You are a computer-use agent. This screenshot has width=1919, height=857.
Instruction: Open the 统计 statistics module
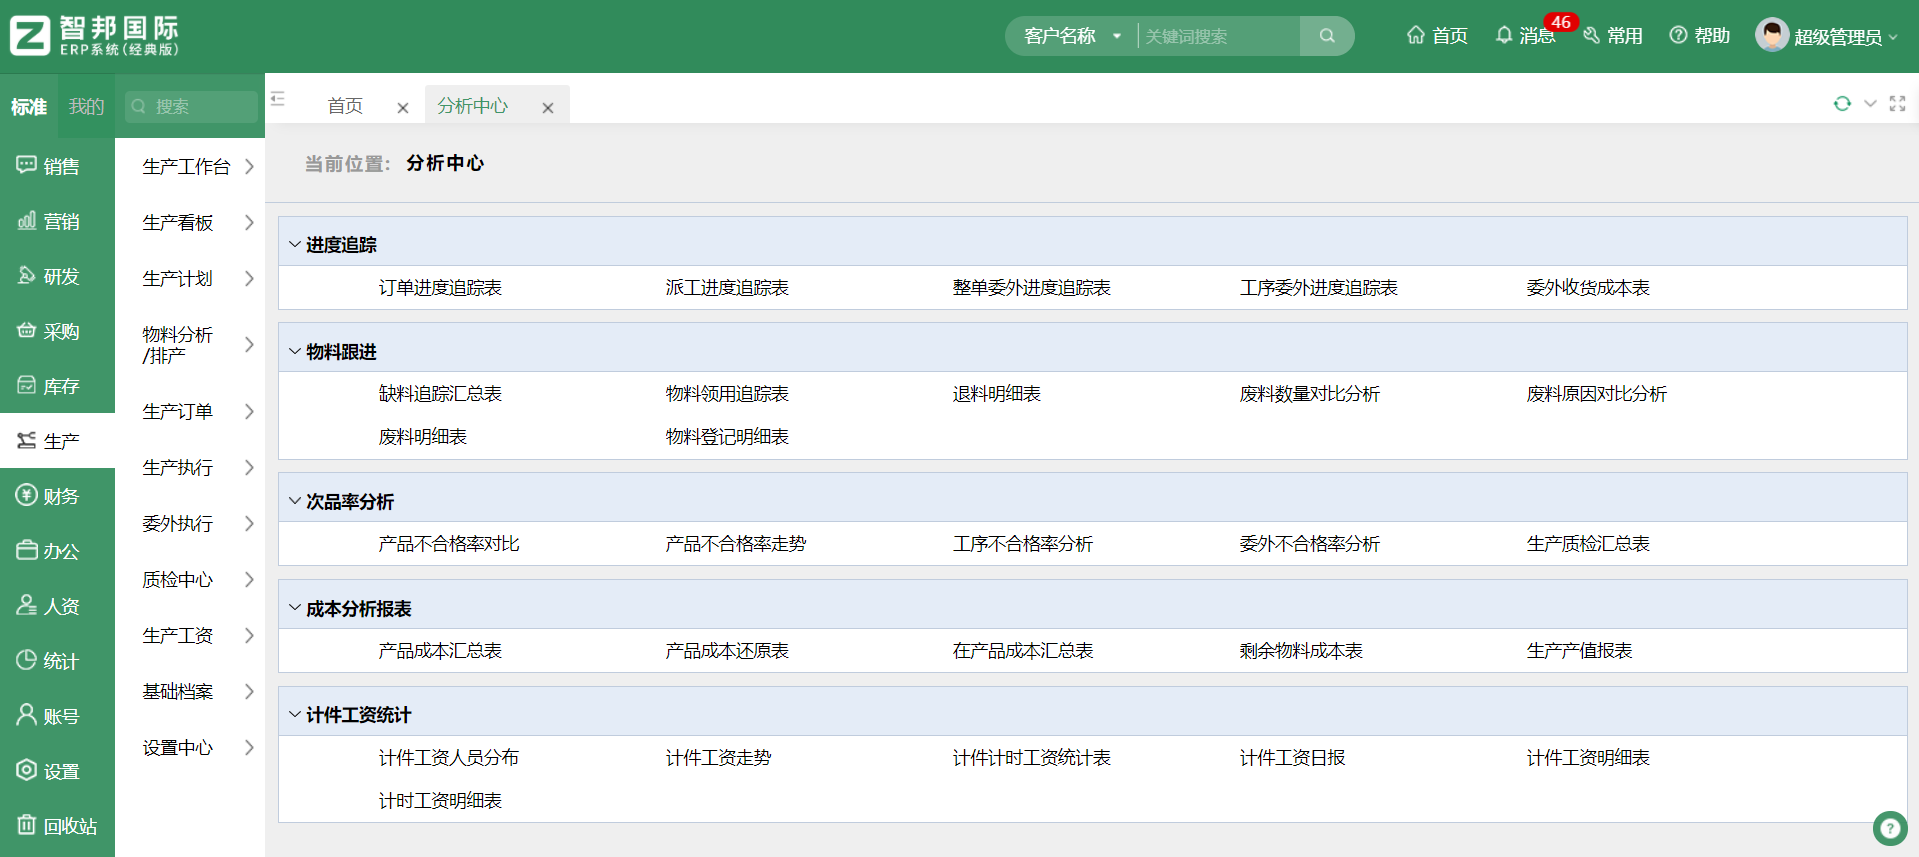tap(57, 661)
